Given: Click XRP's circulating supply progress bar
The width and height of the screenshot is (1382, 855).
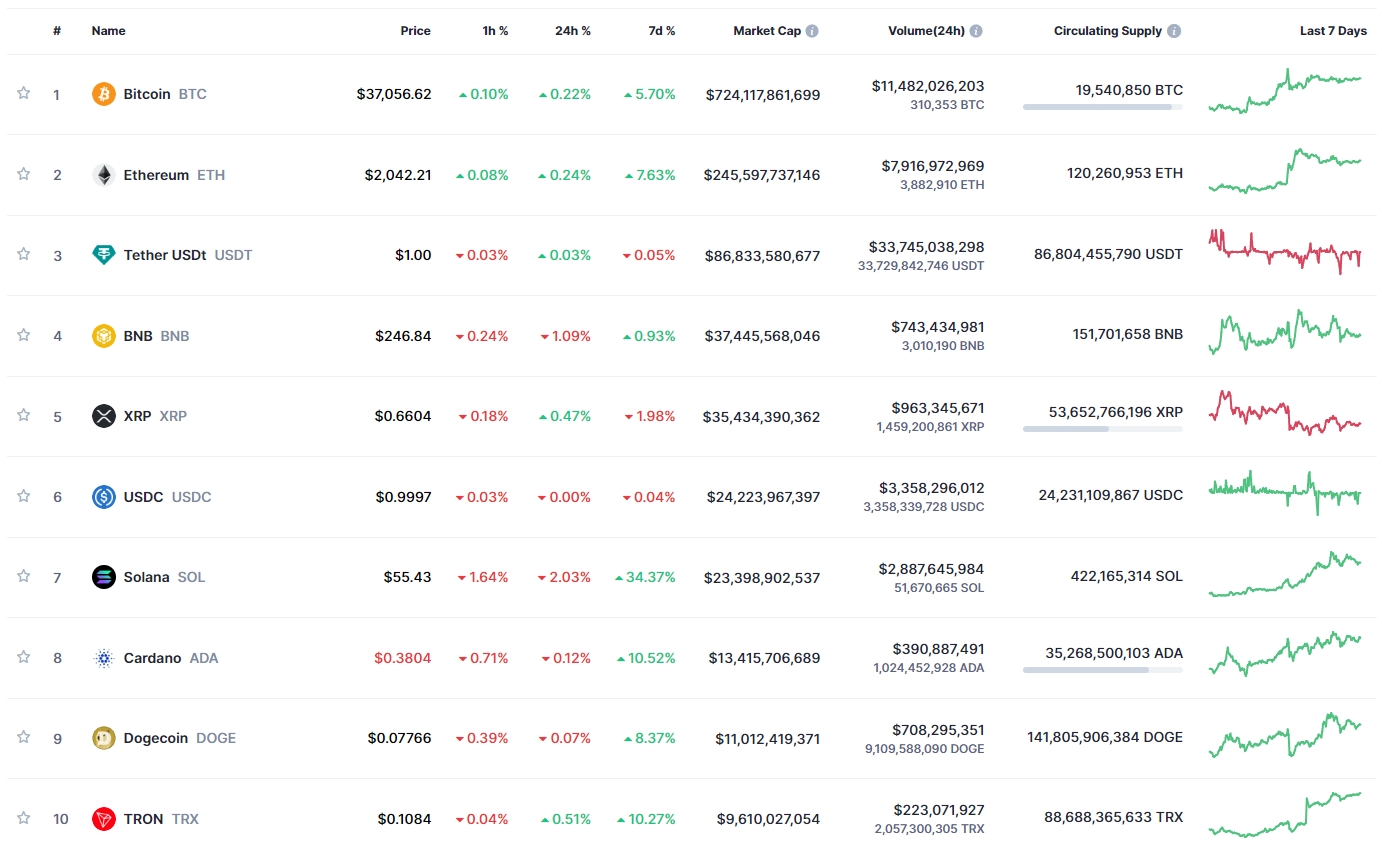Looking at the screenshot, I should pos(1102,428).
